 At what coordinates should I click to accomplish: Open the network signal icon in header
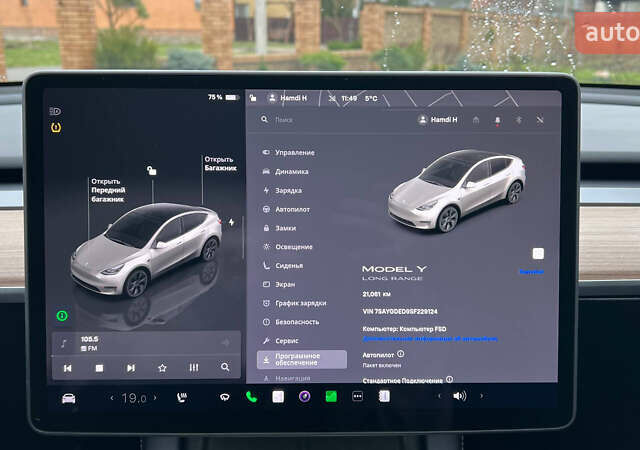point(540,120)
